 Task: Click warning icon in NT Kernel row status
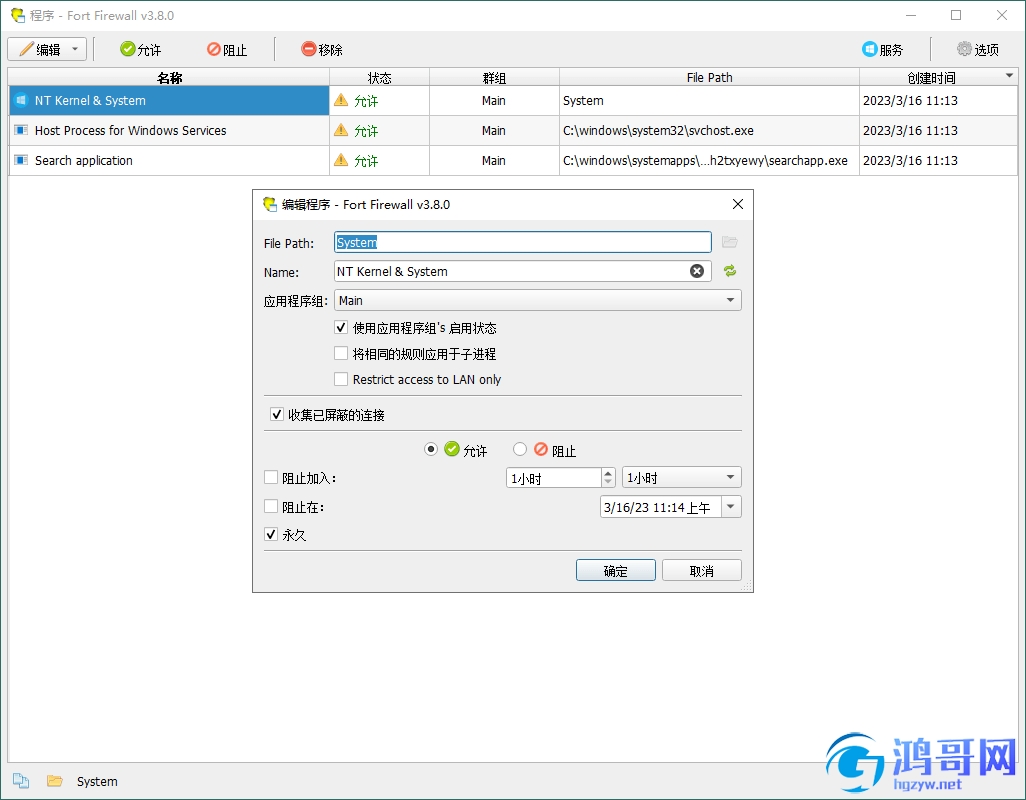click(341, 100)
